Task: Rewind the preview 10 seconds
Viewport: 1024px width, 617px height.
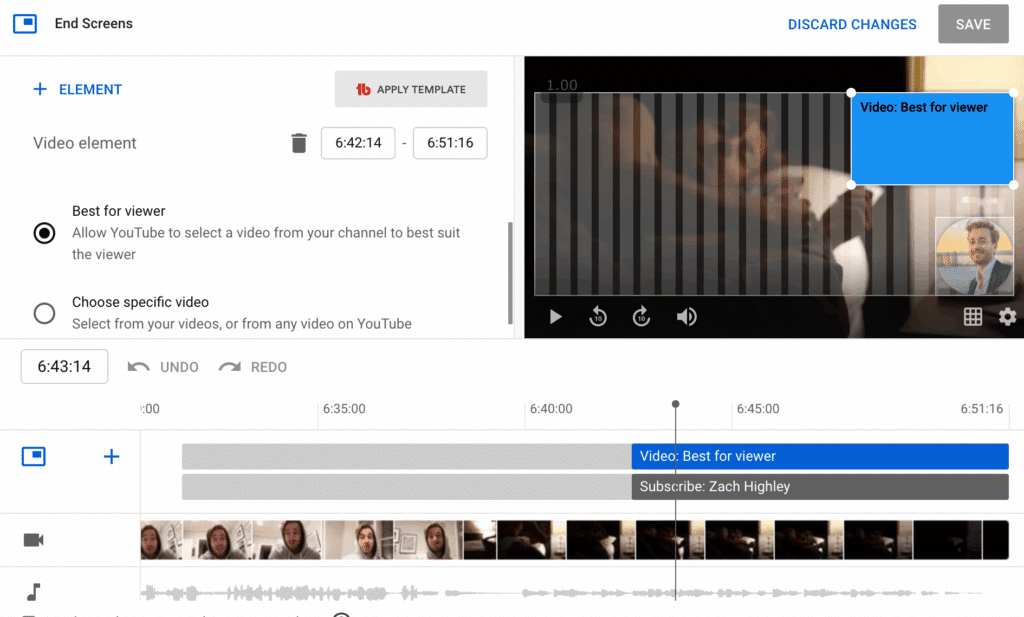Action: click(x=598, y=317)
